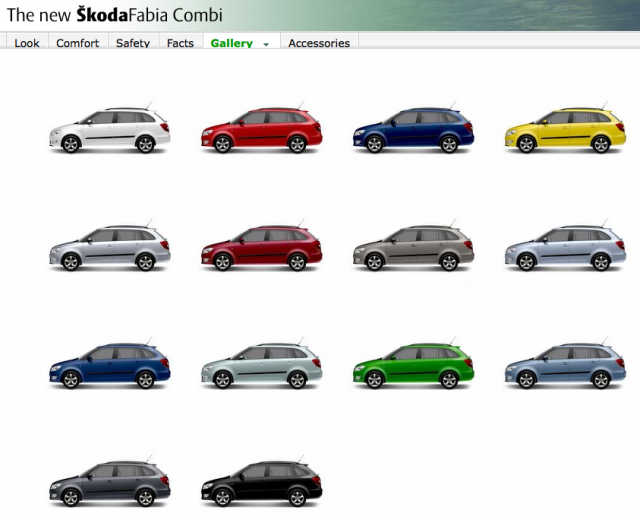Choose the navy blue car in the third row
640x520 pixels.
(109, 363)
